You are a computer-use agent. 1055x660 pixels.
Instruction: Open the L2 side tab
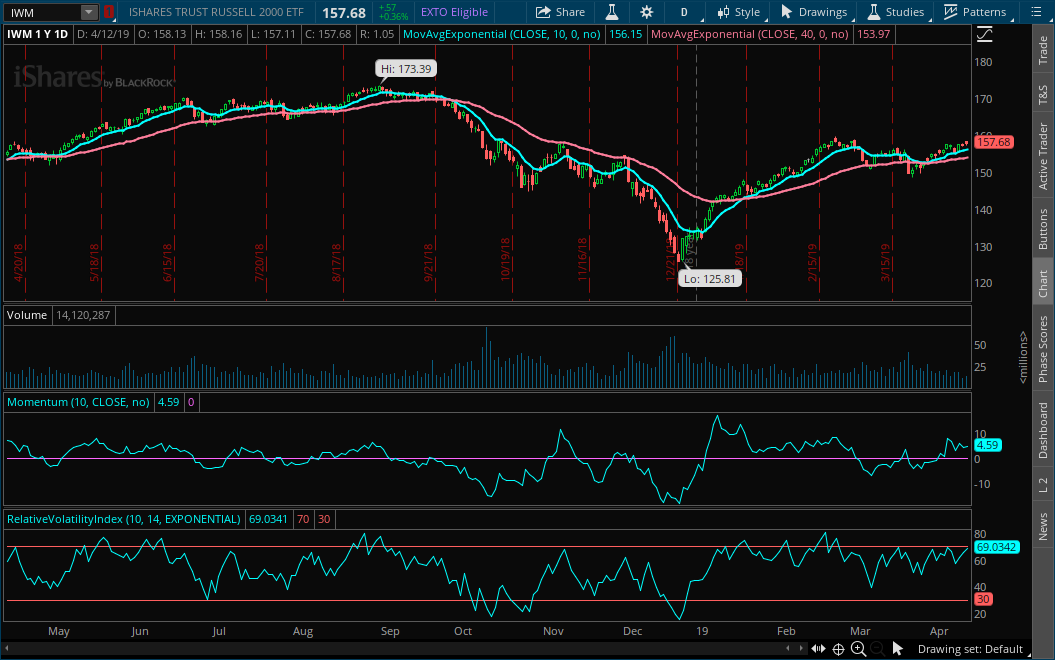click(1043, 484)
